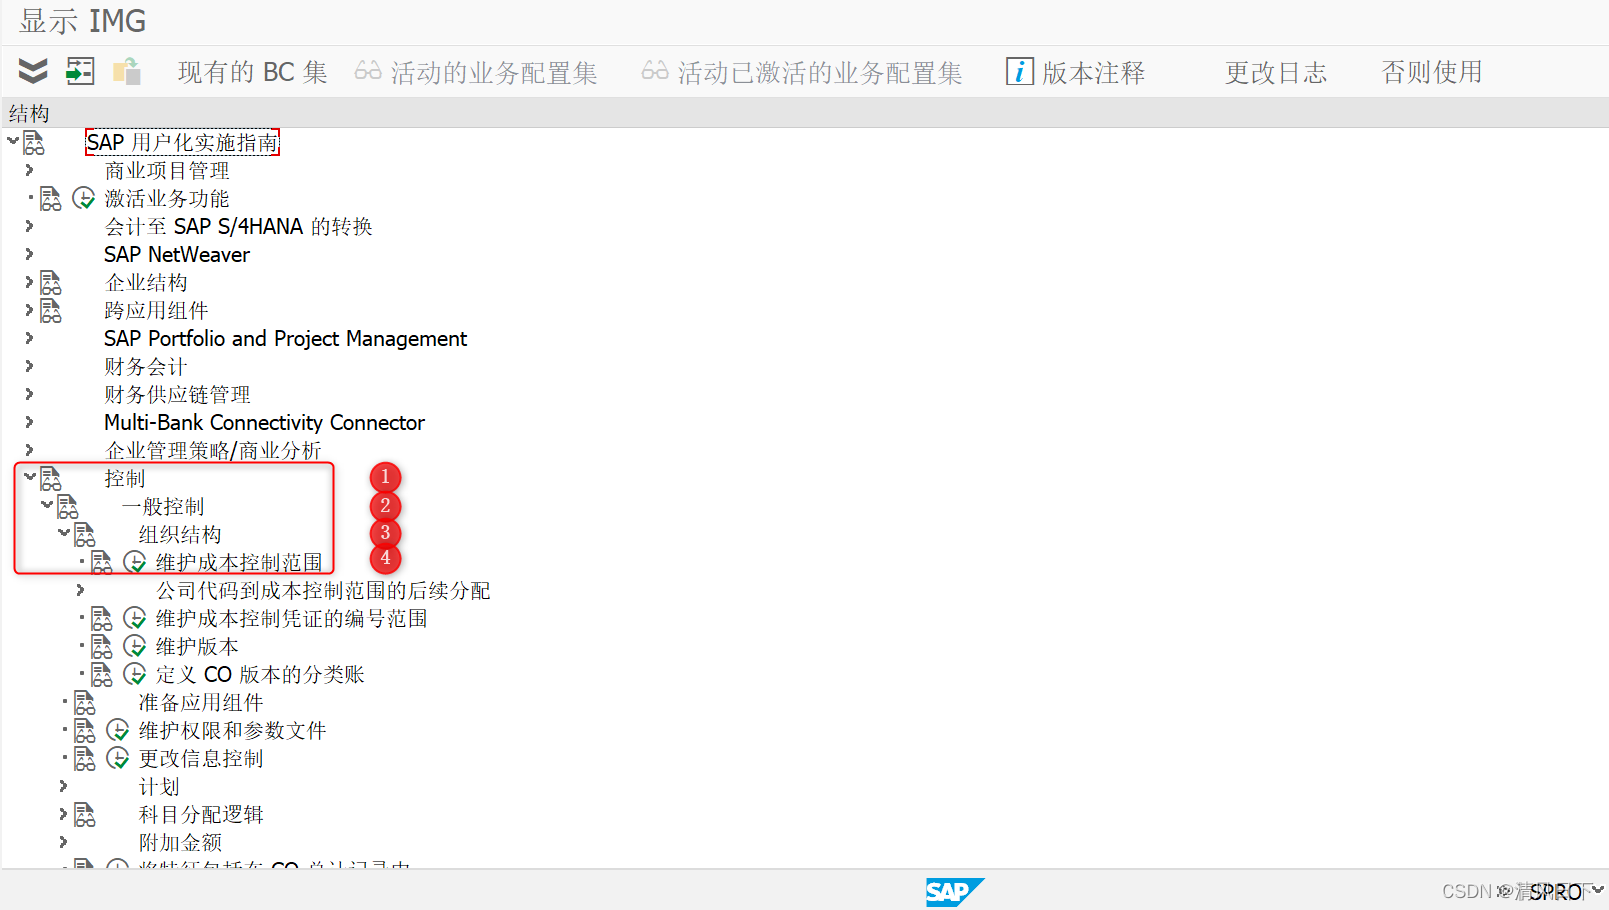
Task: Expand the 企业结构 node
Action: coord(29,282)
